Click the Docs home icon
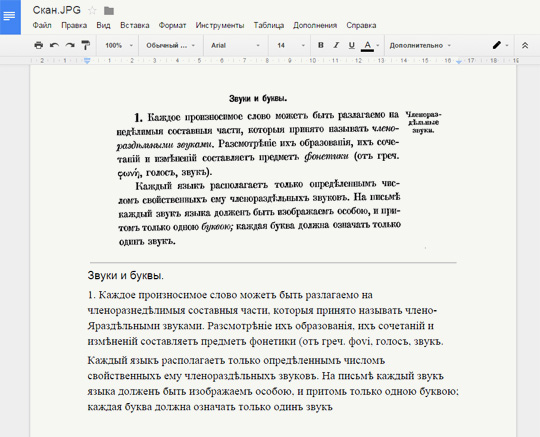 pyautogui.click(x=10, y=17)
